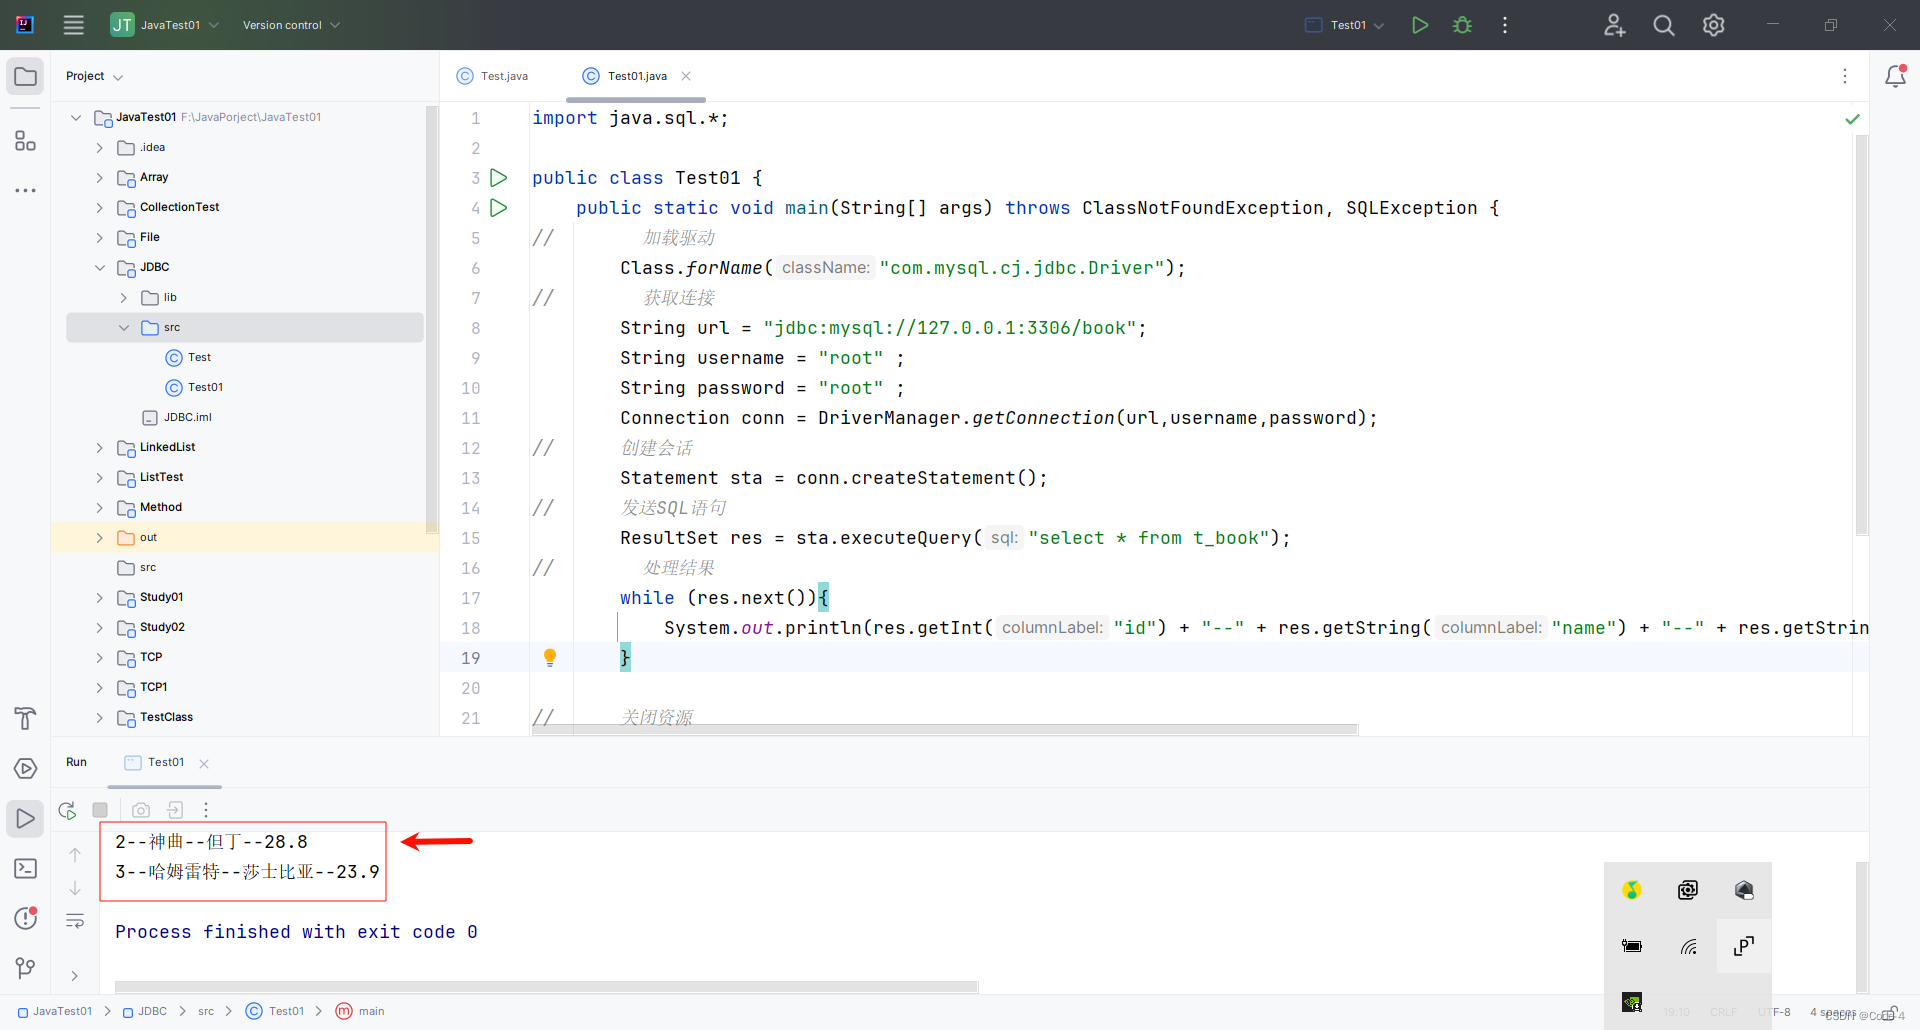Click the run gutter icon for class Test01
The image size is (1920, 1030).
click(x=499, y=178)
